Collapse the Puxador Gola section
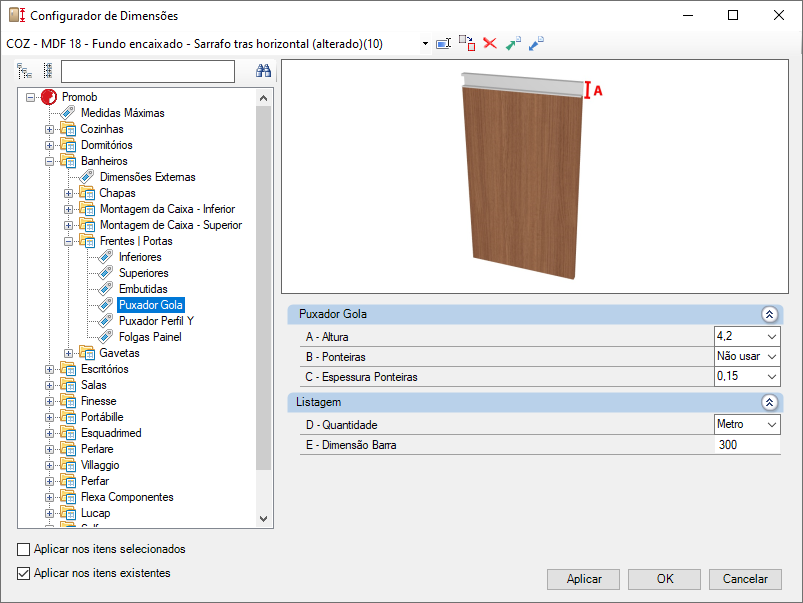Image resolution: width=803 pixels, height=603 pixels. point(769,314)
